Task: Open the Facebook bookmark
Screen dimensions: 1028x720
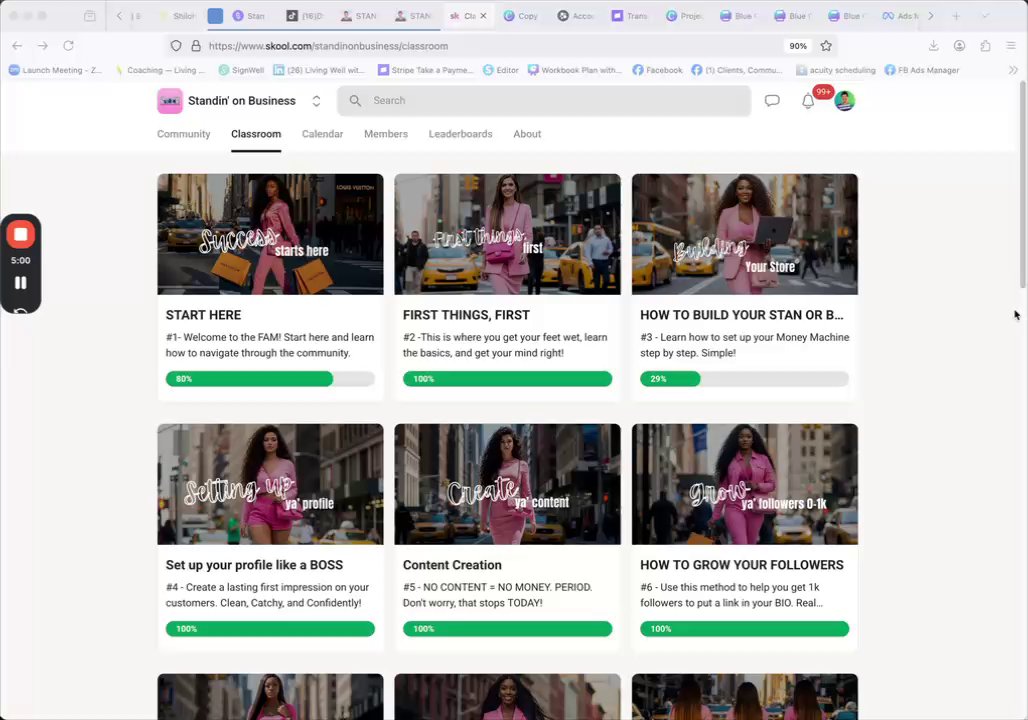Action: (x=657, y=70)
